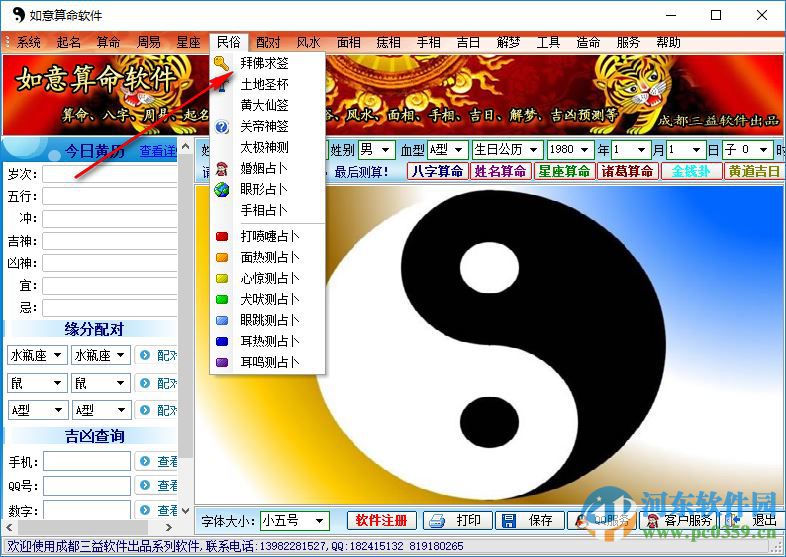This screenshot has height=557, width=786.
Task: Click the 星座算命 button
Action: click(x=564, y=171)
